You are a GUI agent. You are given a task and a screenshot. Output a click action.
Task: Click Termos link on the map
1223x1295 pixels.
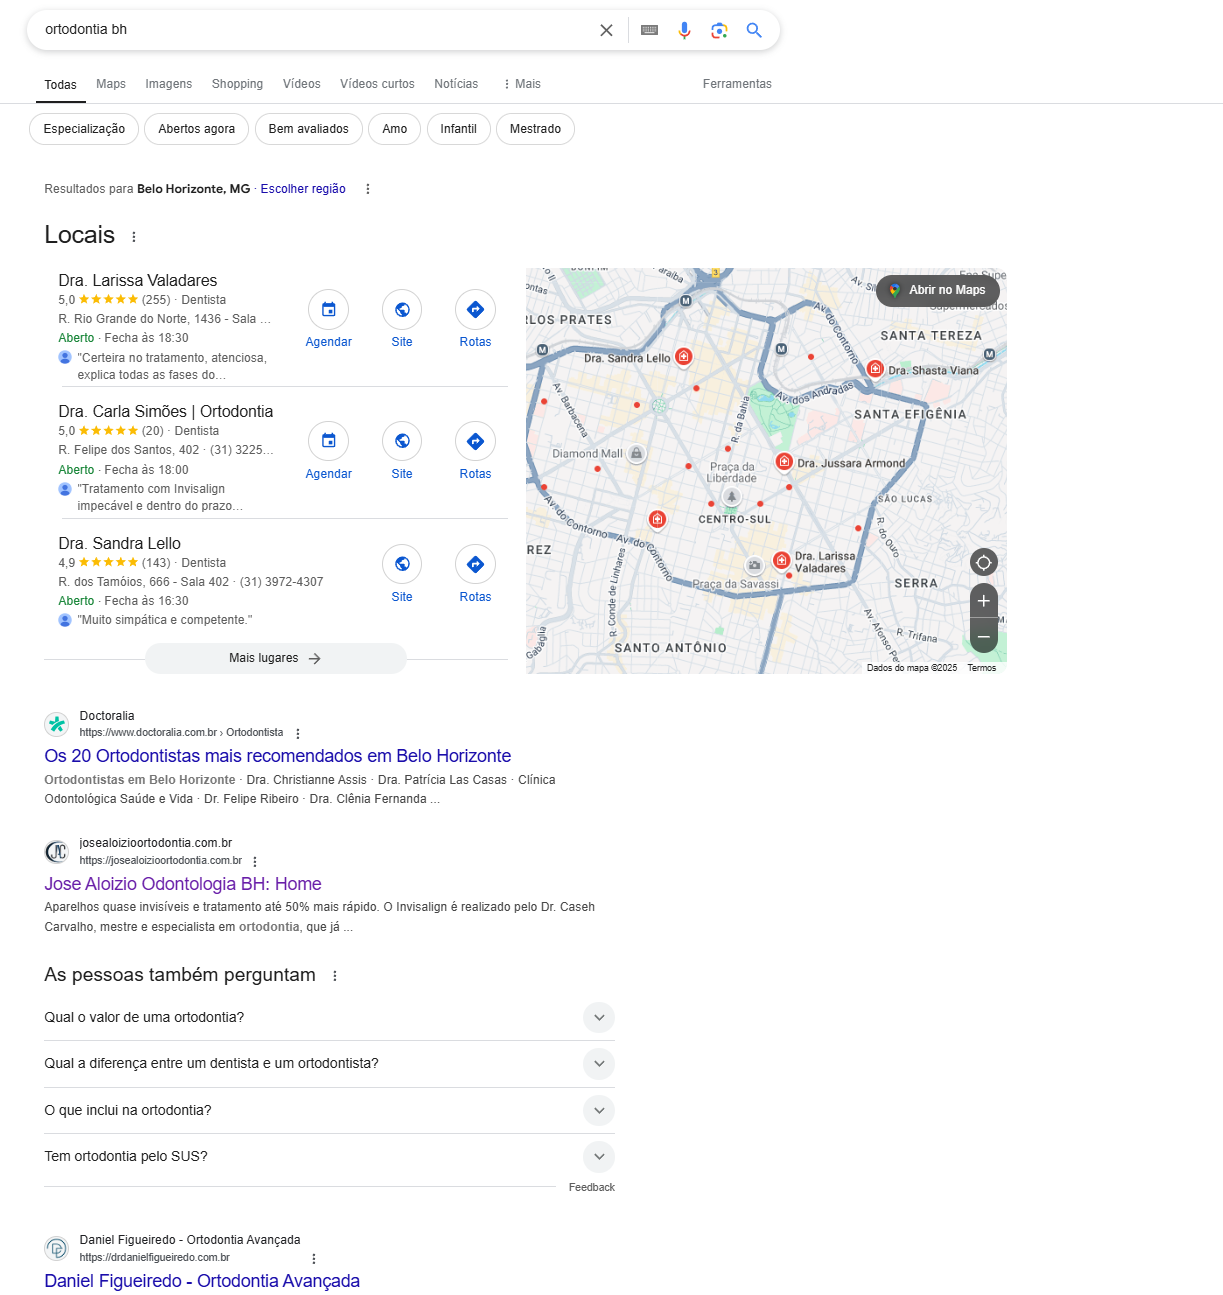click(x=981, y=668)
